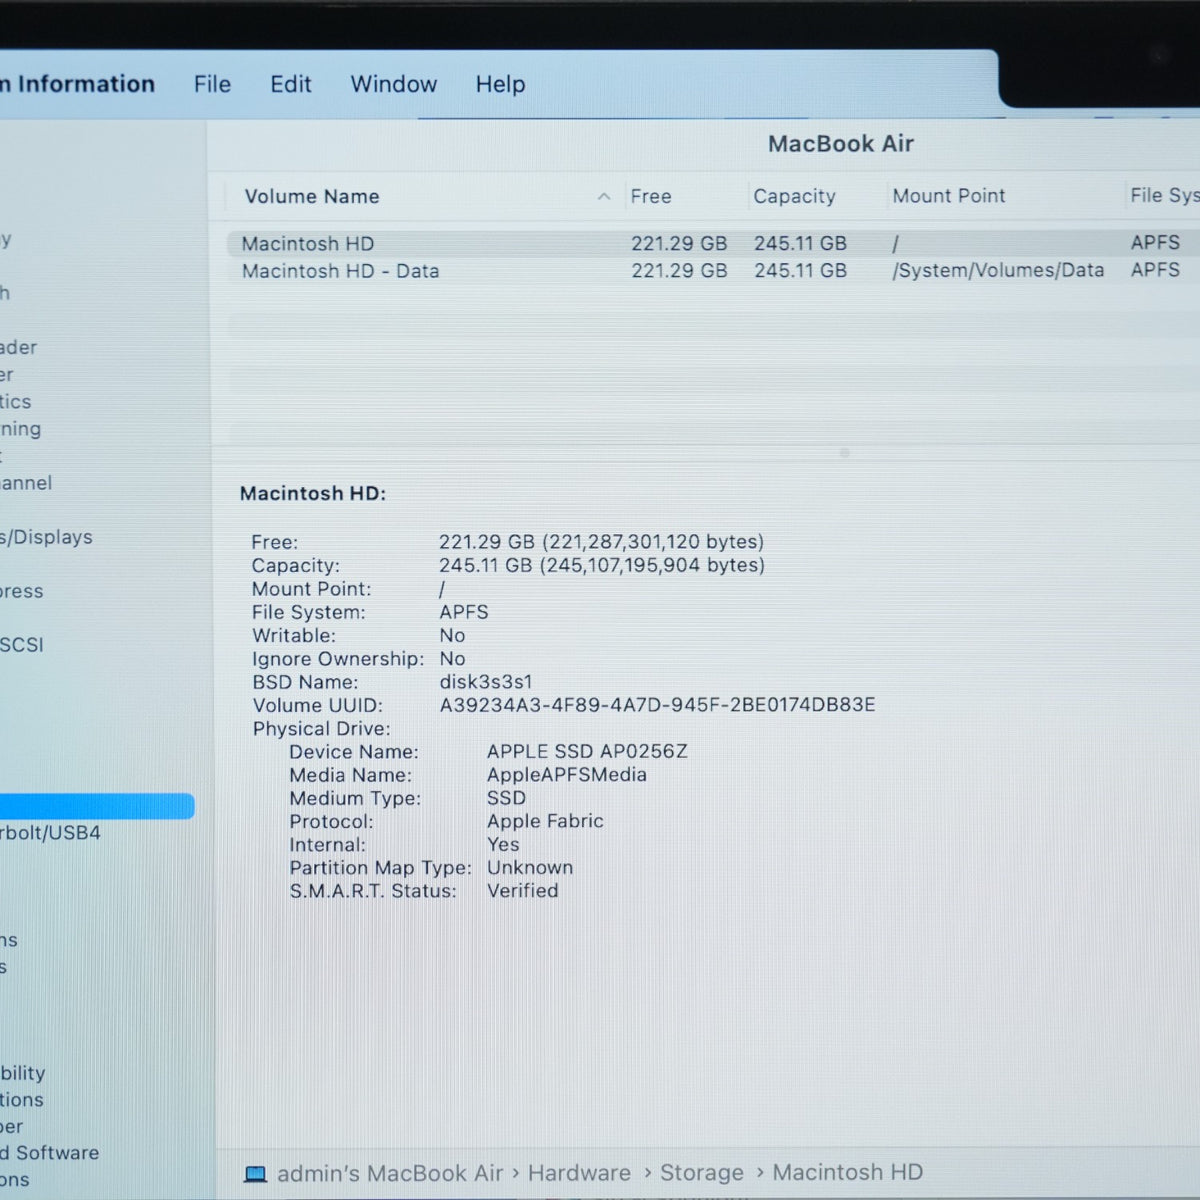The image size is (1200, 1200).
Task: Open the Help menu
Action: tap(500, 84)
